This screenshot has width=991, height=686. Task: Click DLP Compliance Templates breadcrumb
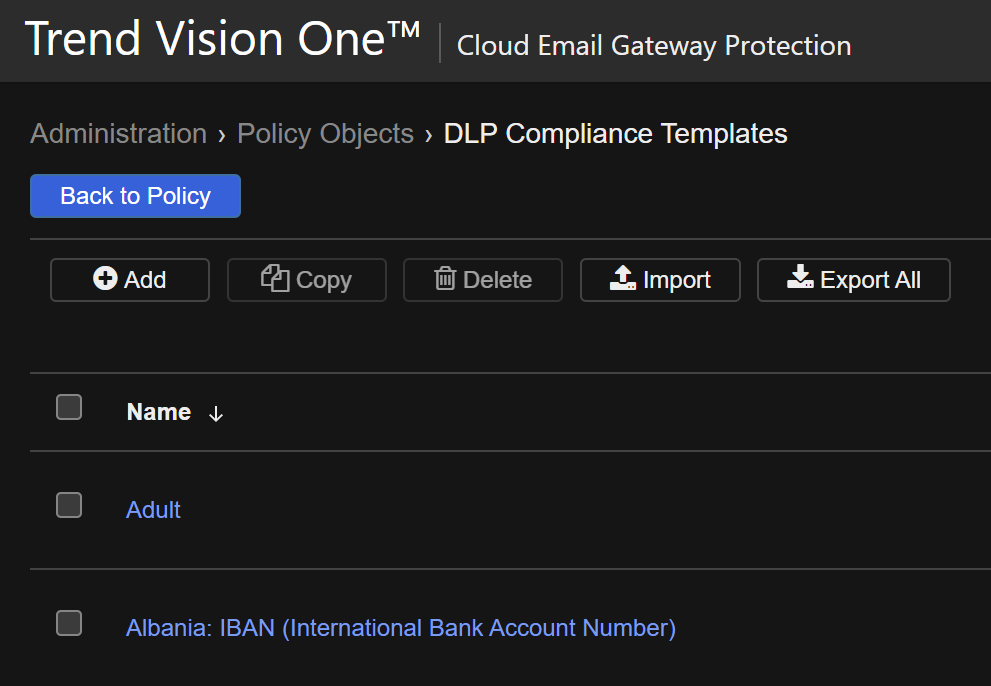pyautogui.click(x=615, y=134)
